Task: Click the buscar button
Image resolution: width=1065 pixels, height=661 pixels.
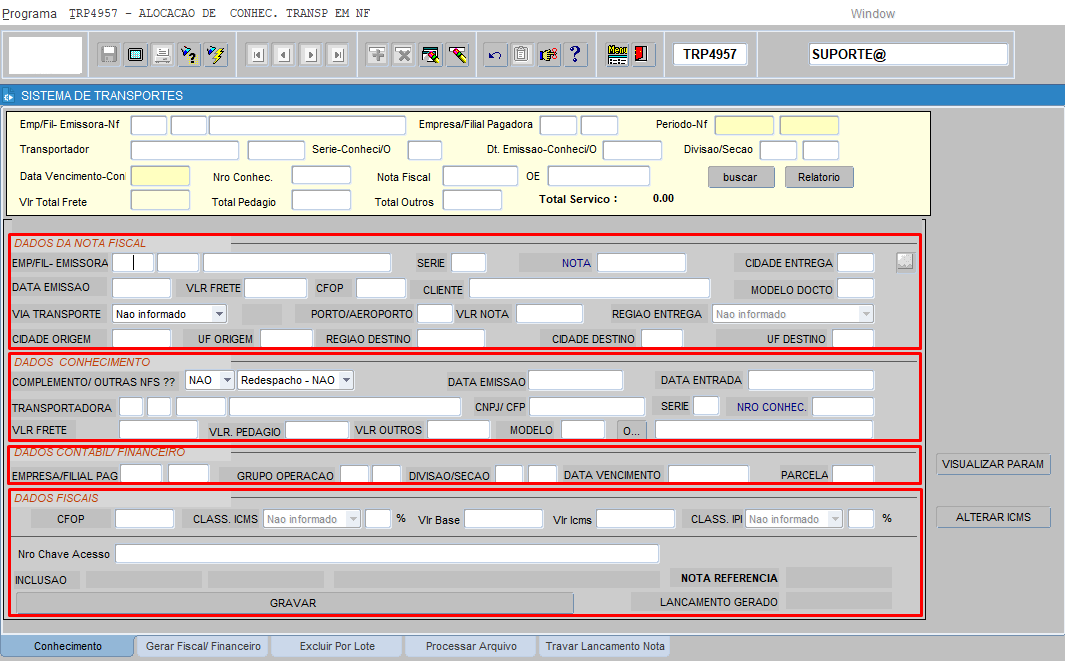Action: [x=740, y=177]
